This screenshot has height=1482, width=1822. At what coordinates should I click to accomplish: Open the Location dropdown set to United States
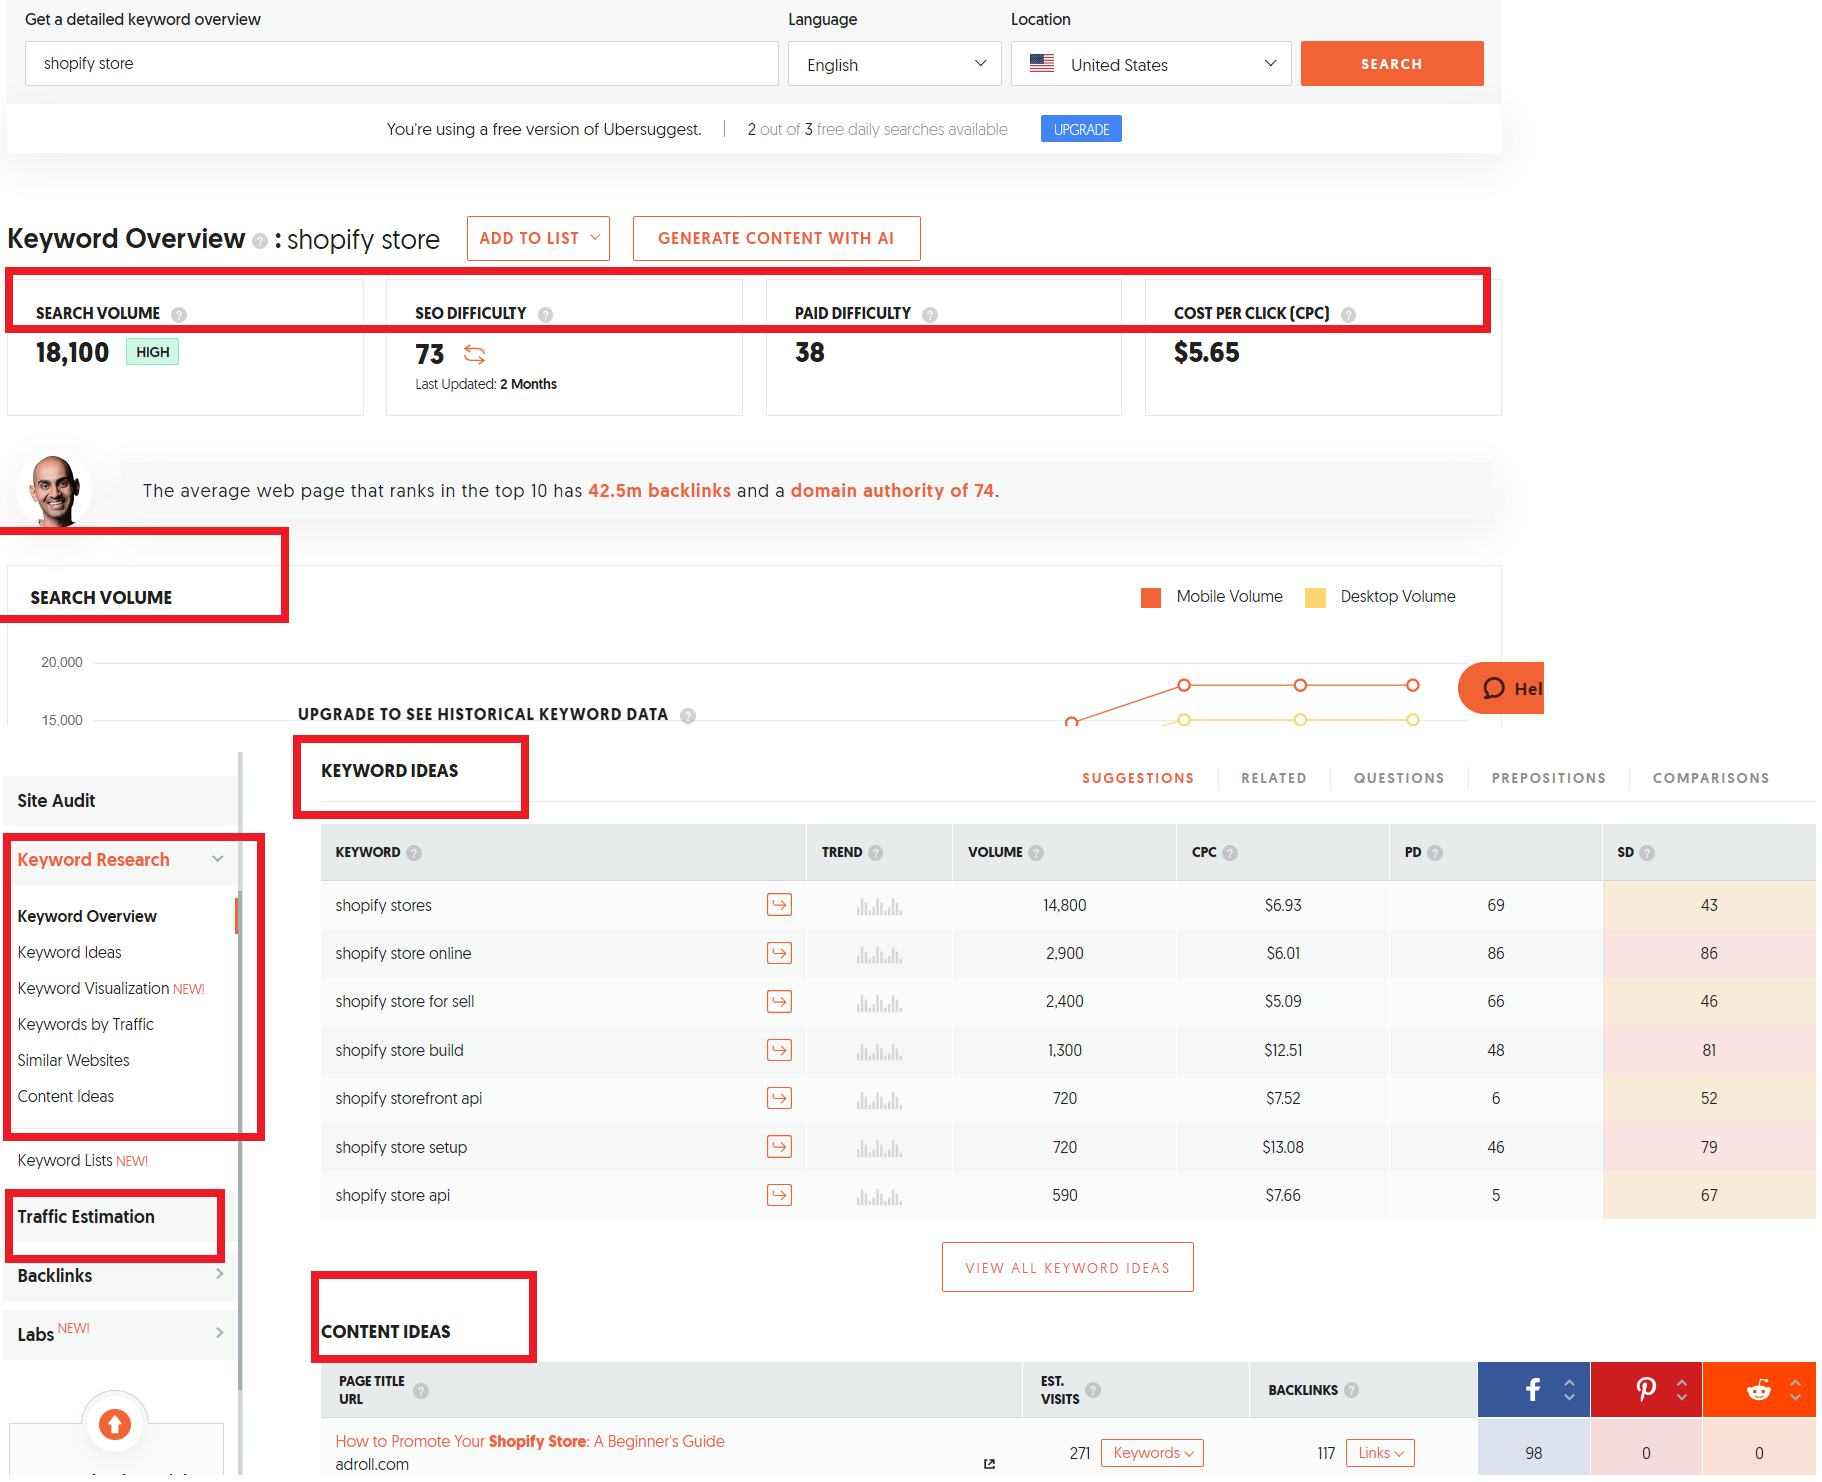pos(1151,64)
